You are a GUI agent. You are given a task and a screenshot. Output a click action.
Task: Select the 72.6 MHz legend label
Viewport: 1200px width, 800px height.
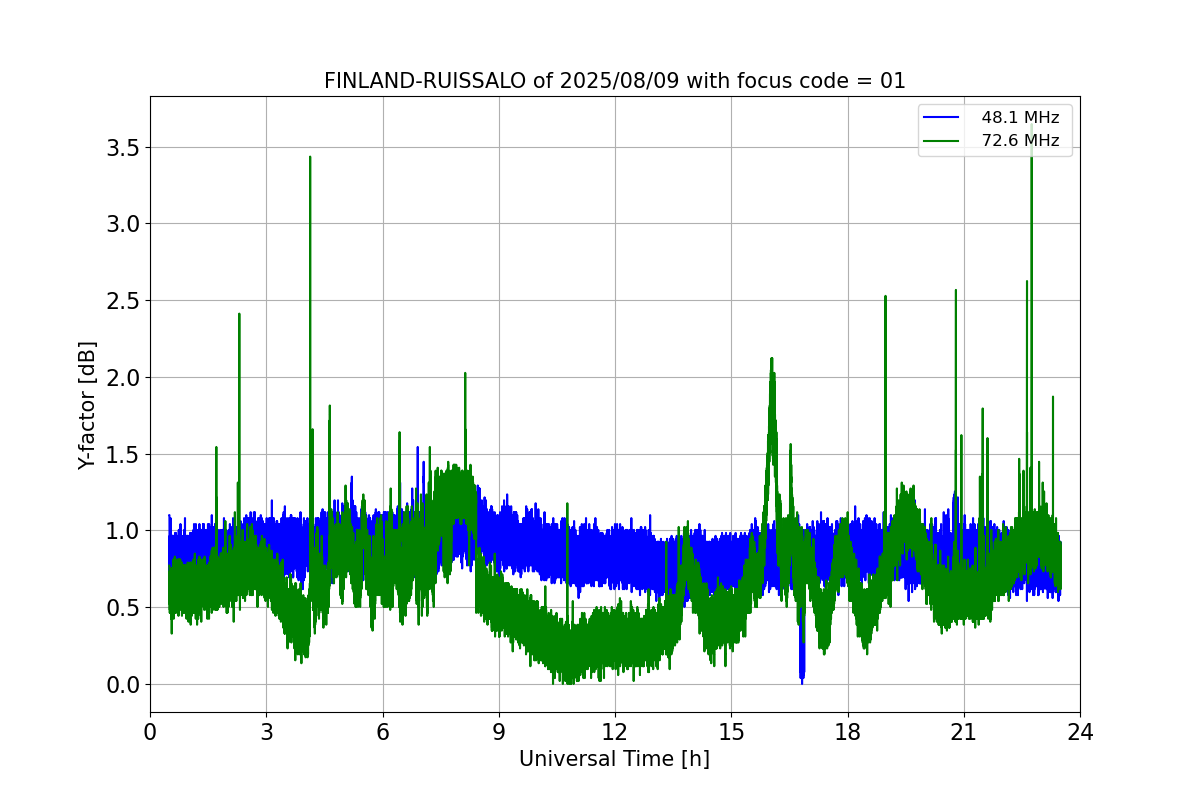pos(1020,141)
